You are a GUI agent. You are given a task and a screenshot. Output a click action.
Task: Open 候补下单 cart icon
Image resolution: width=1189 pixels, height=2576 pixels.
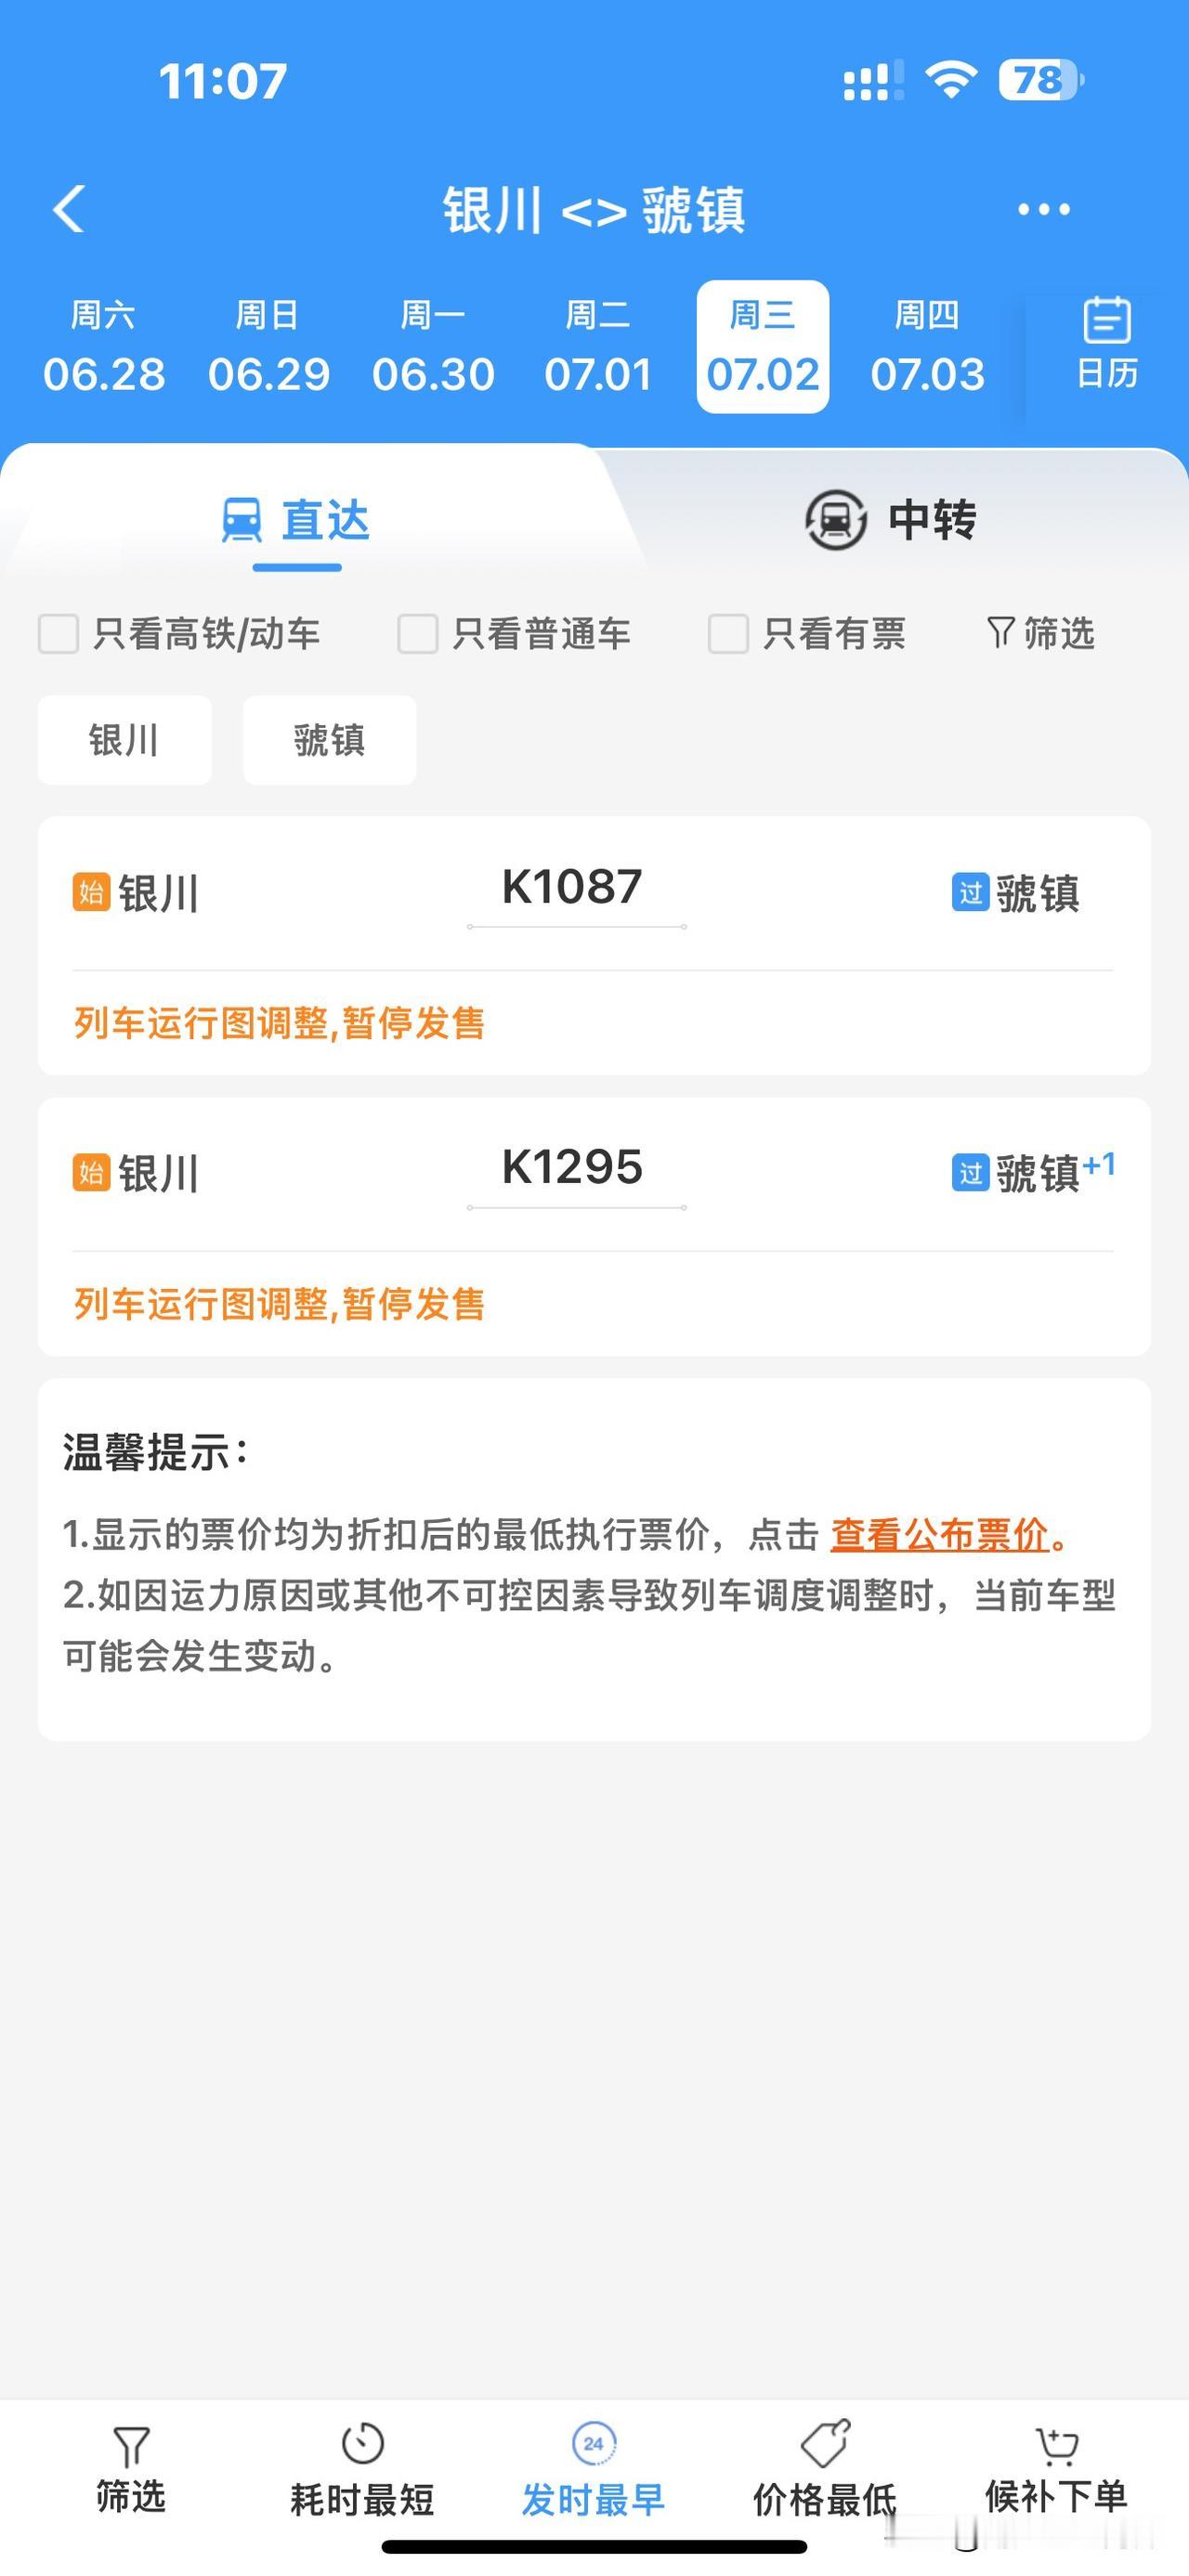pos(1056,2446)
